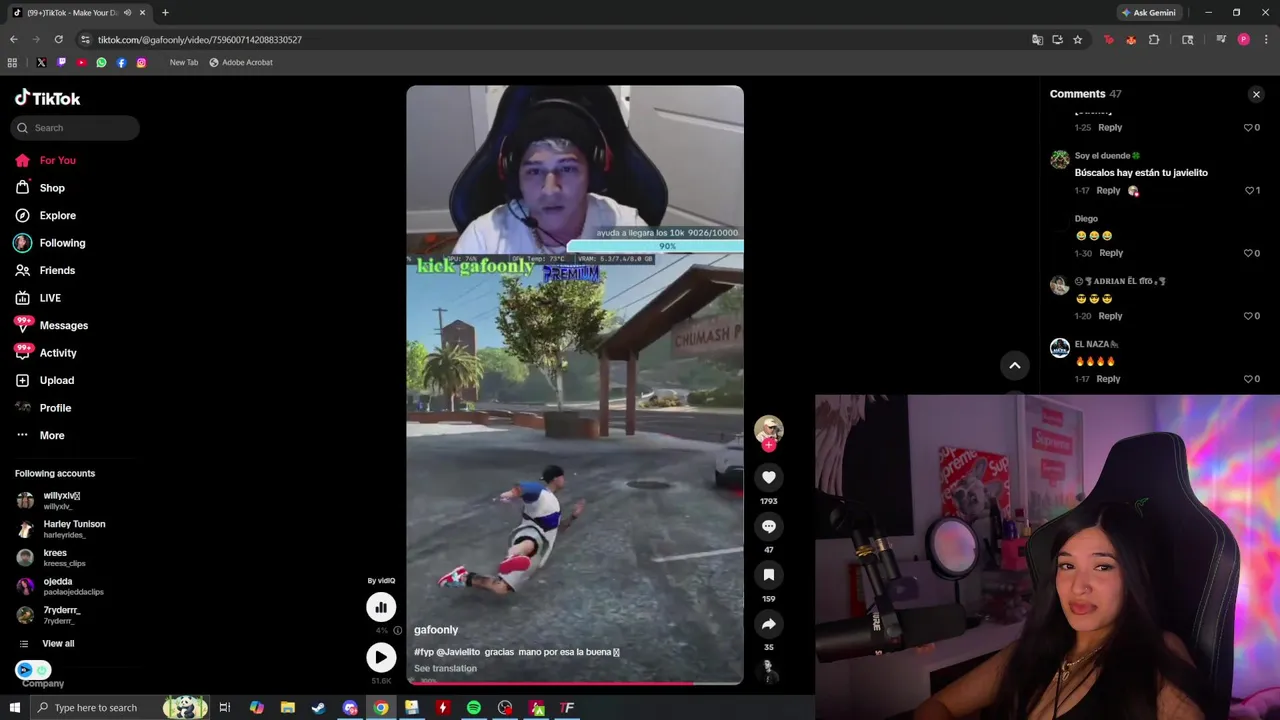
Task: Open the TikTok Shop page
Action: (x=40, y=188)
